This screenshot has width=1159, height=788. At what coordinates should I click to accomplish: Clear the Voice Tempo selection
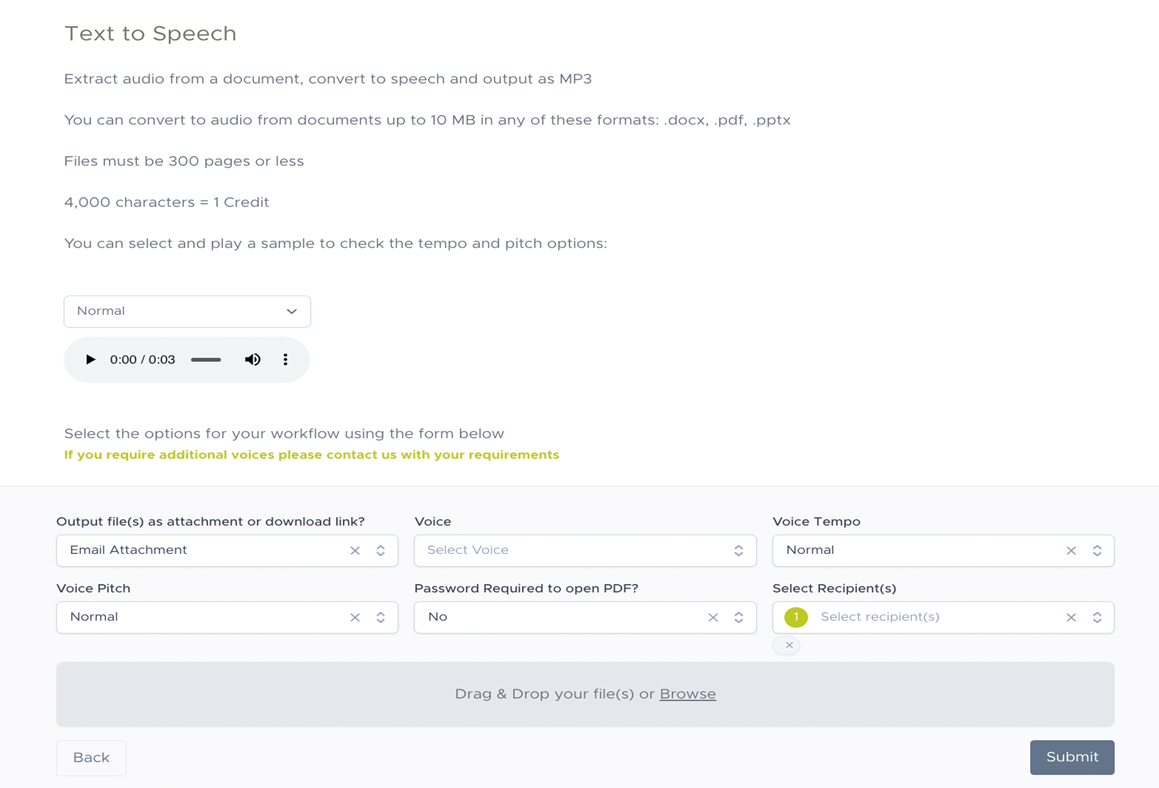pyautogui.click(x=1071, y=551)
